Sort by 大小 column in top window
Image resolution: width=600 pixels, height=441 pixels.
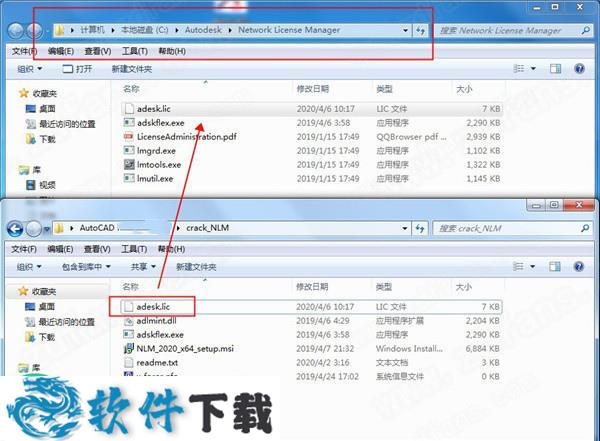[464, 89]
